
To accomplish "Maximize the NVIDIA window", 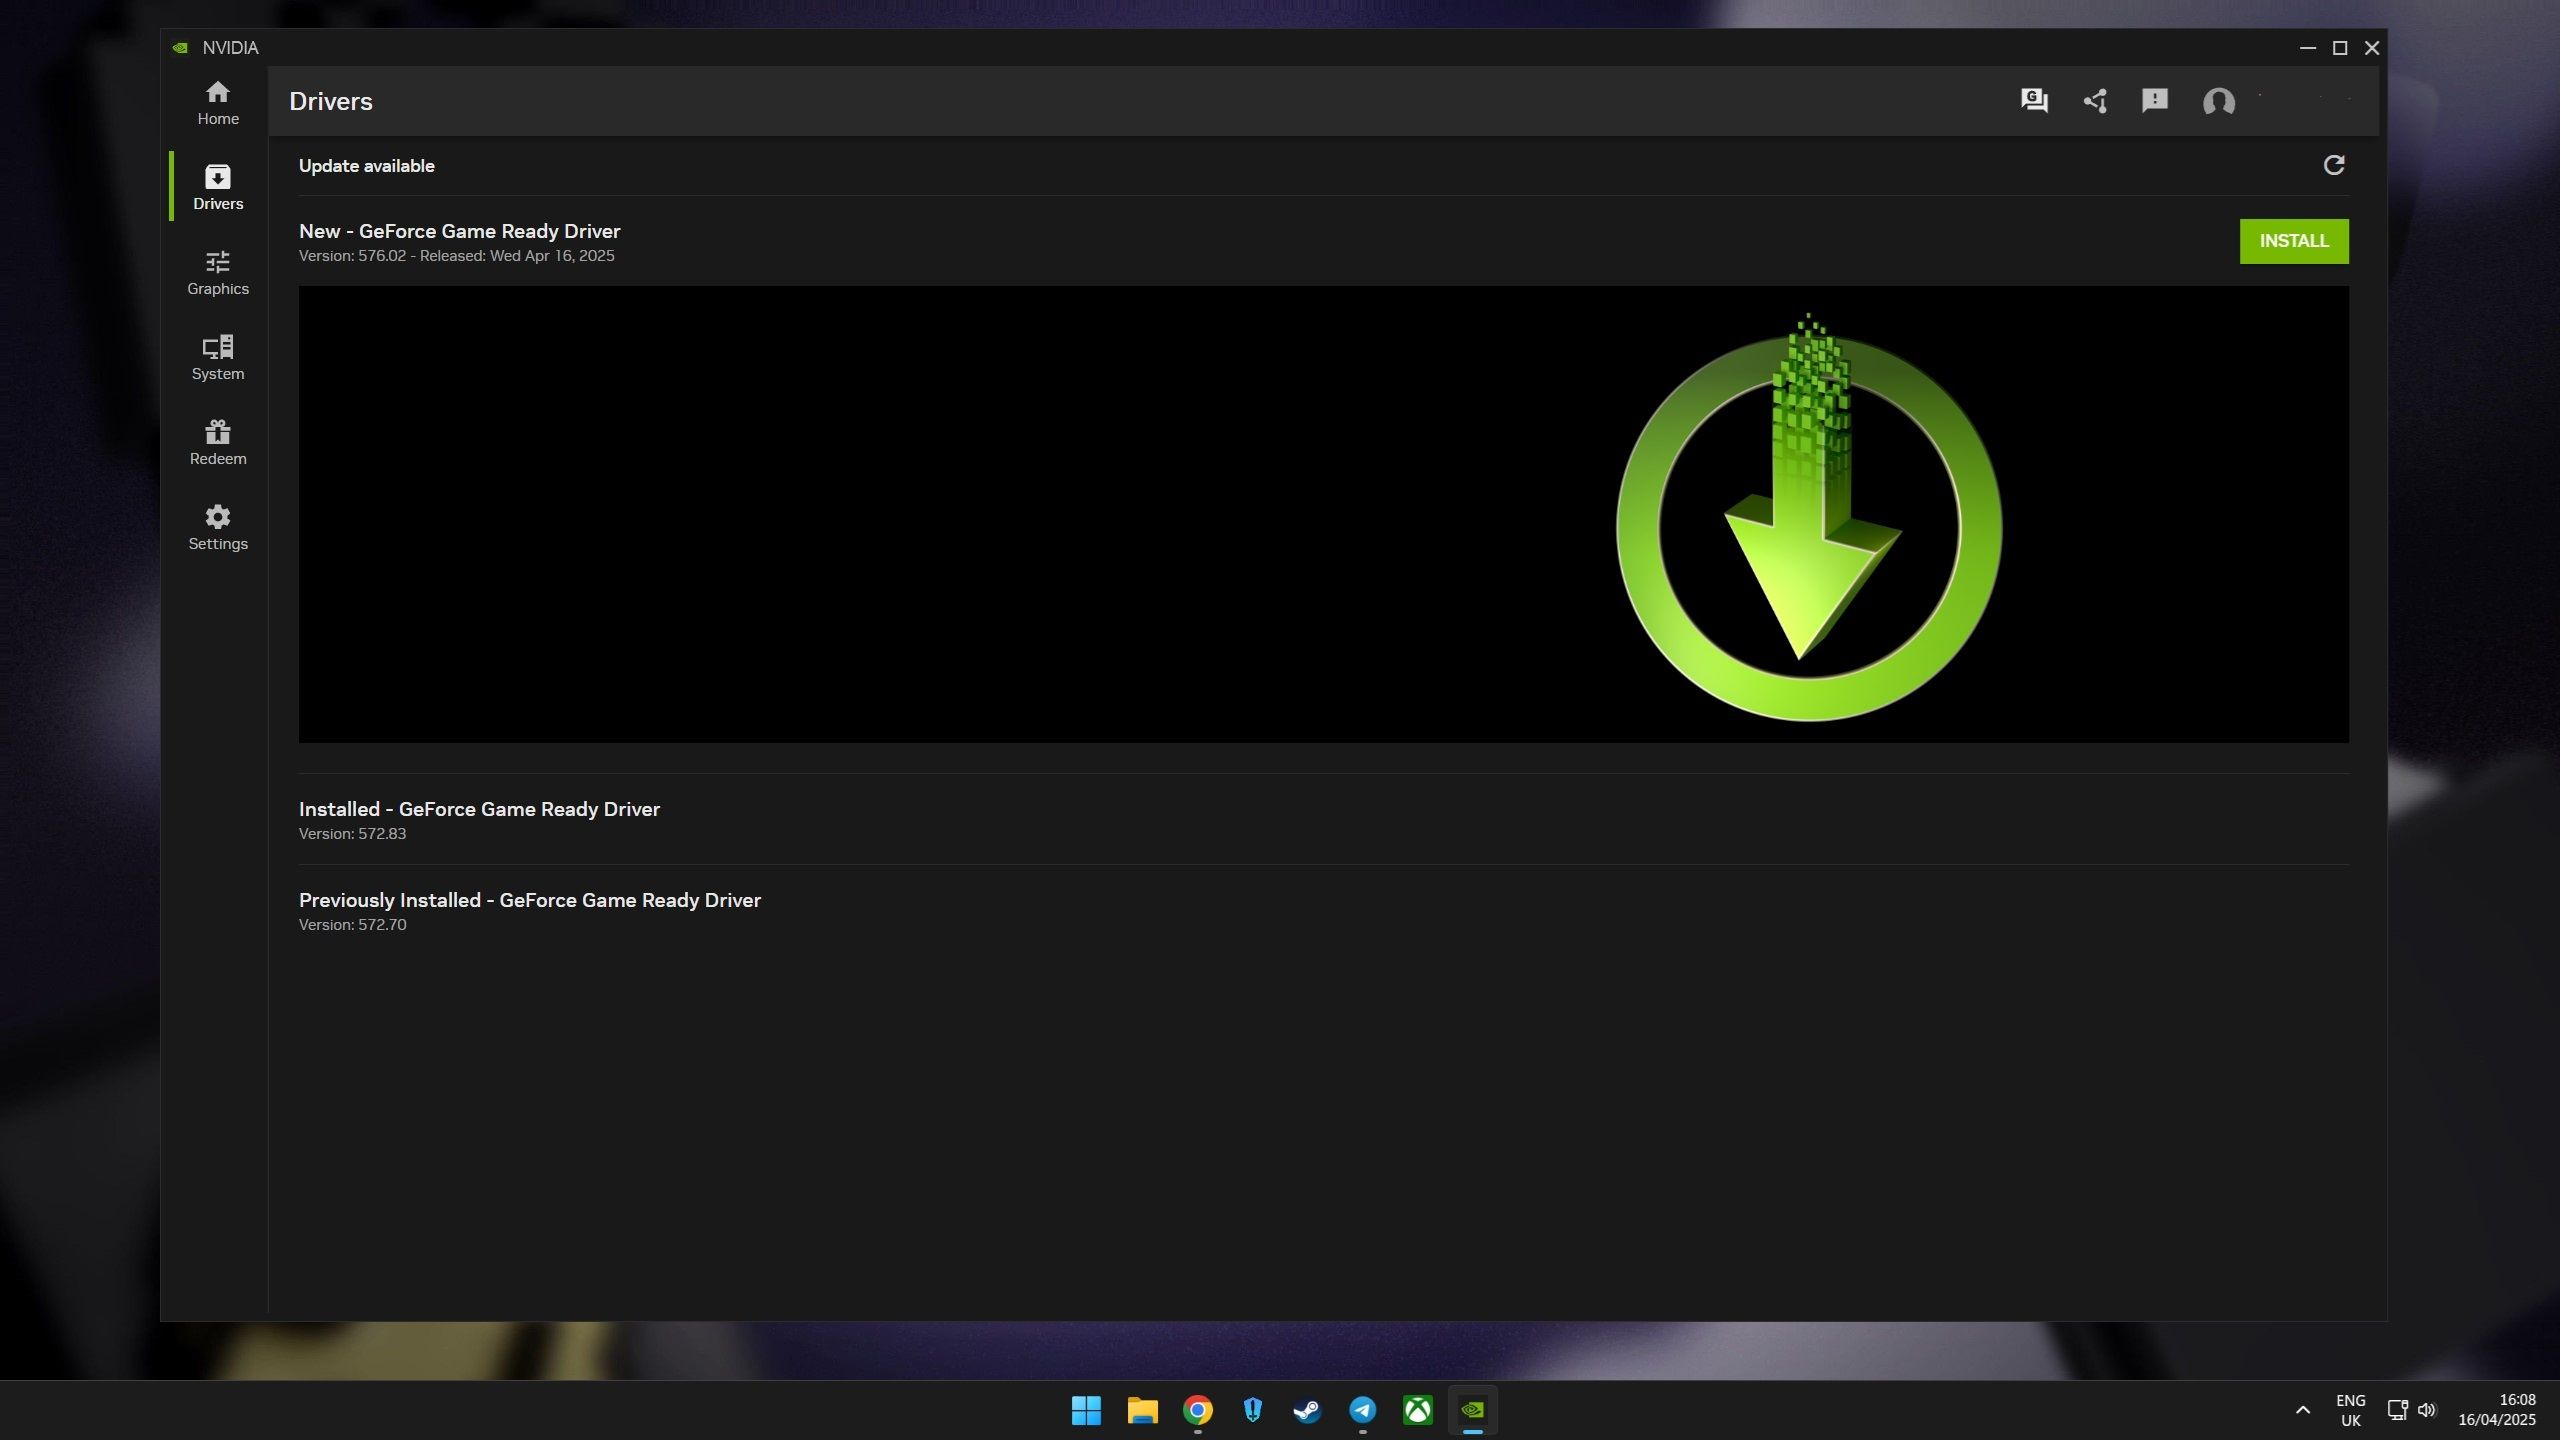I will coord(2340,48).
